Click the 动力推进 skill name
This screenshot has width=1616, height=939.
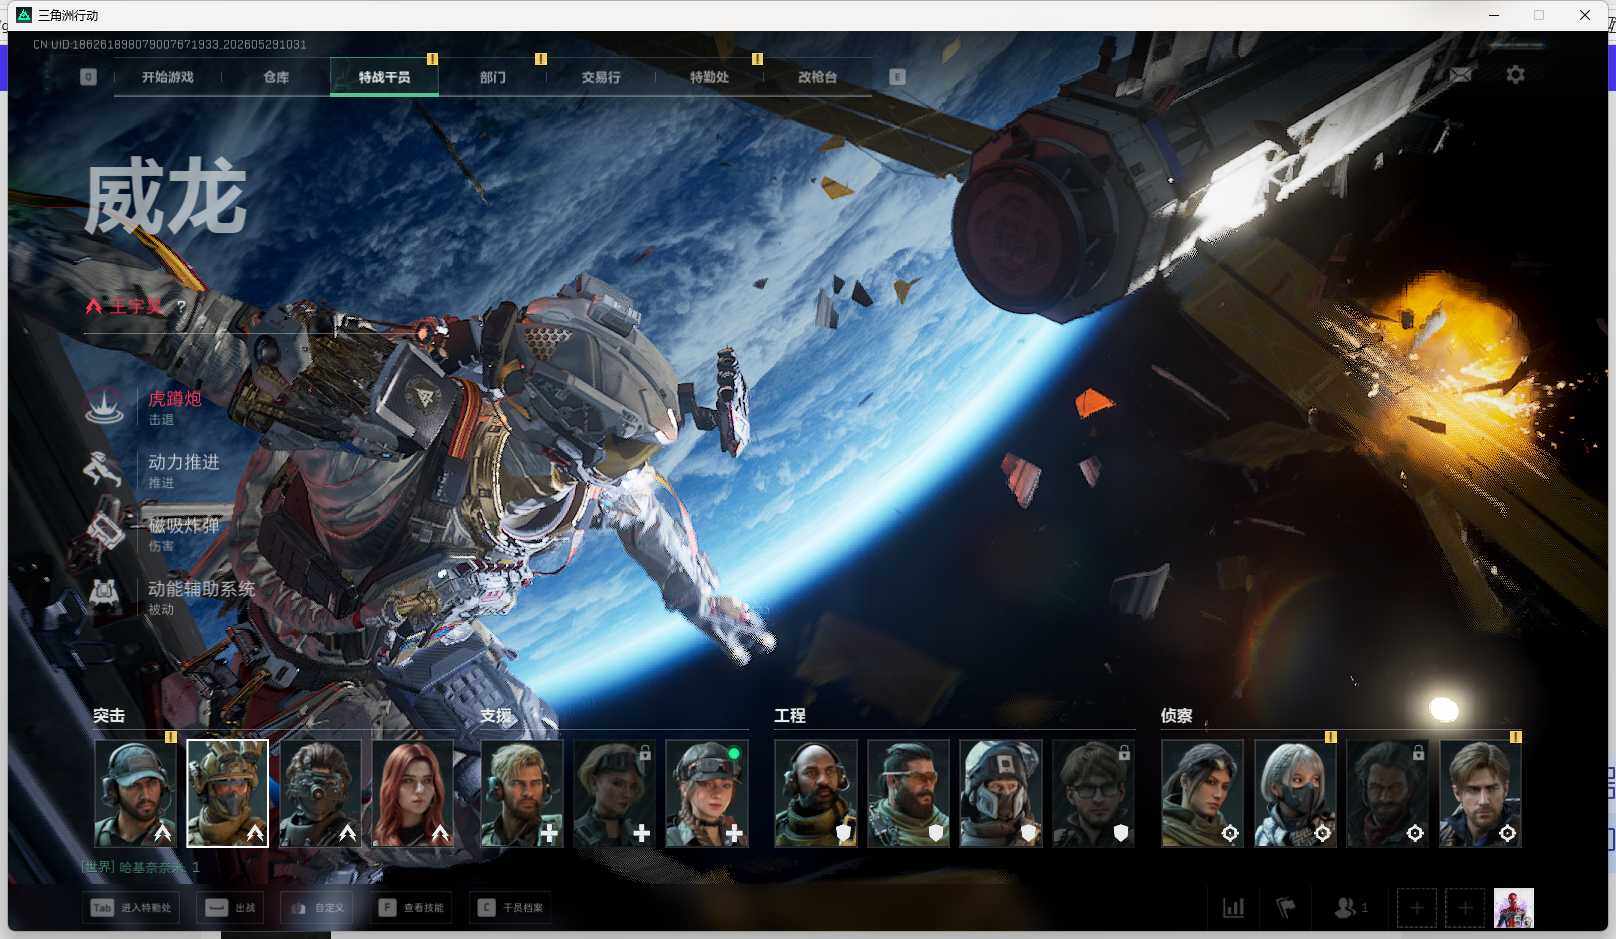[184, 462]
